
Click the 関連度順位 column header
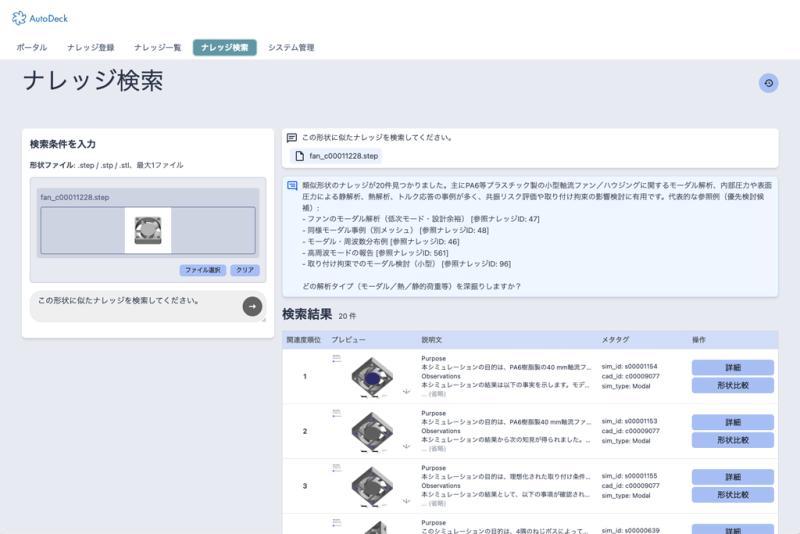(x=304, y=340)
